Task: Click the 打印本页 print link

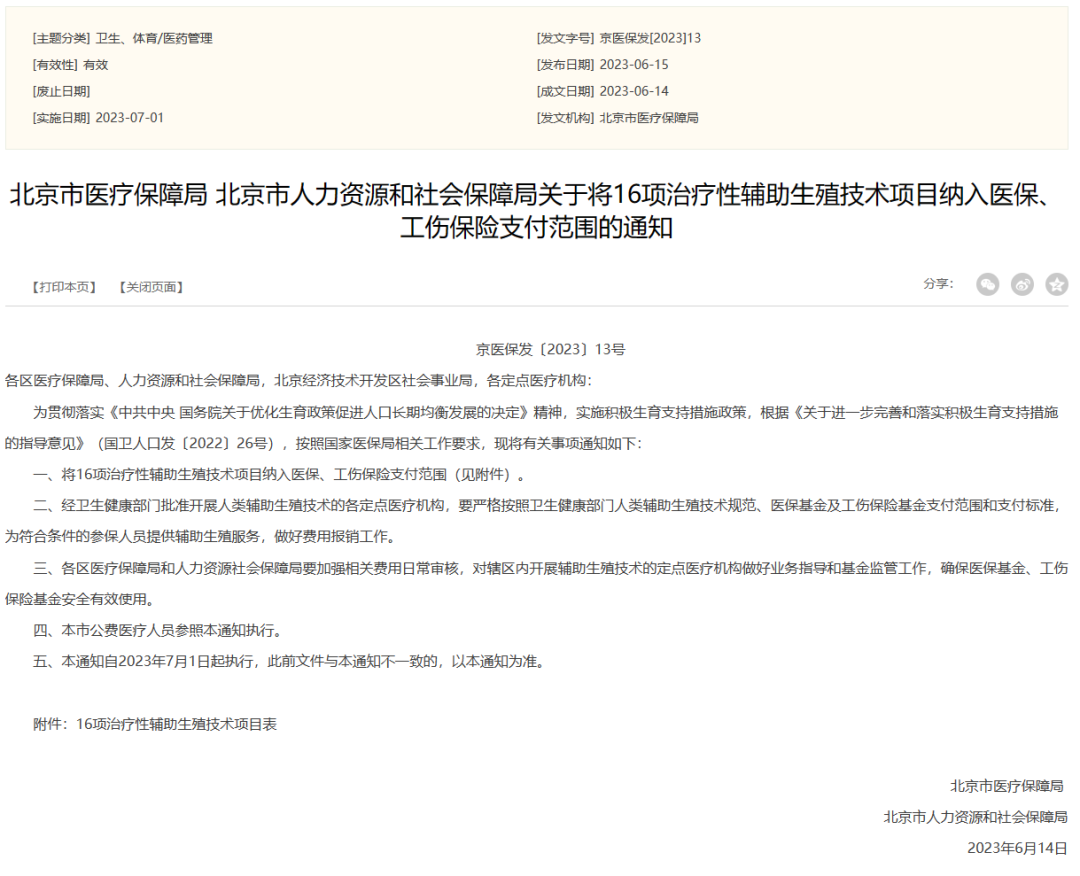Action: point(62,285)
